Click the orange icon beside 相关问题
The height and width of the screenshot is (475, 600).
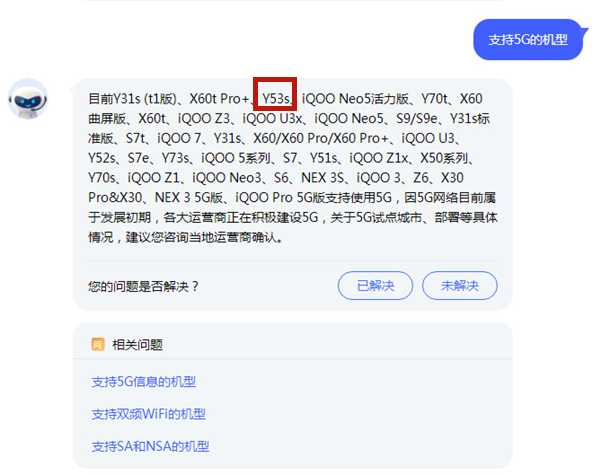point(98,344)
